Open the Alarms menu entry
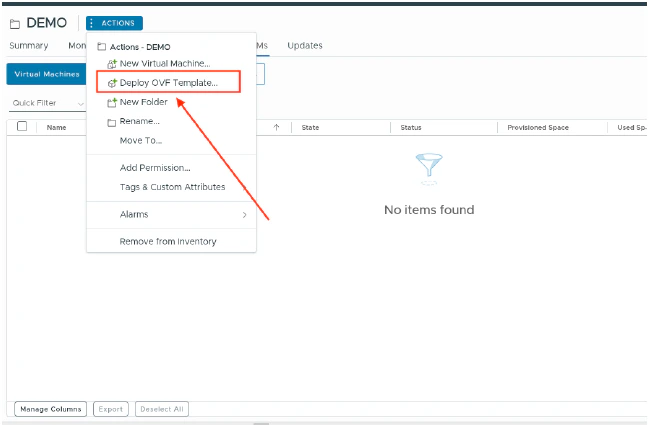 tap(171, 215)
